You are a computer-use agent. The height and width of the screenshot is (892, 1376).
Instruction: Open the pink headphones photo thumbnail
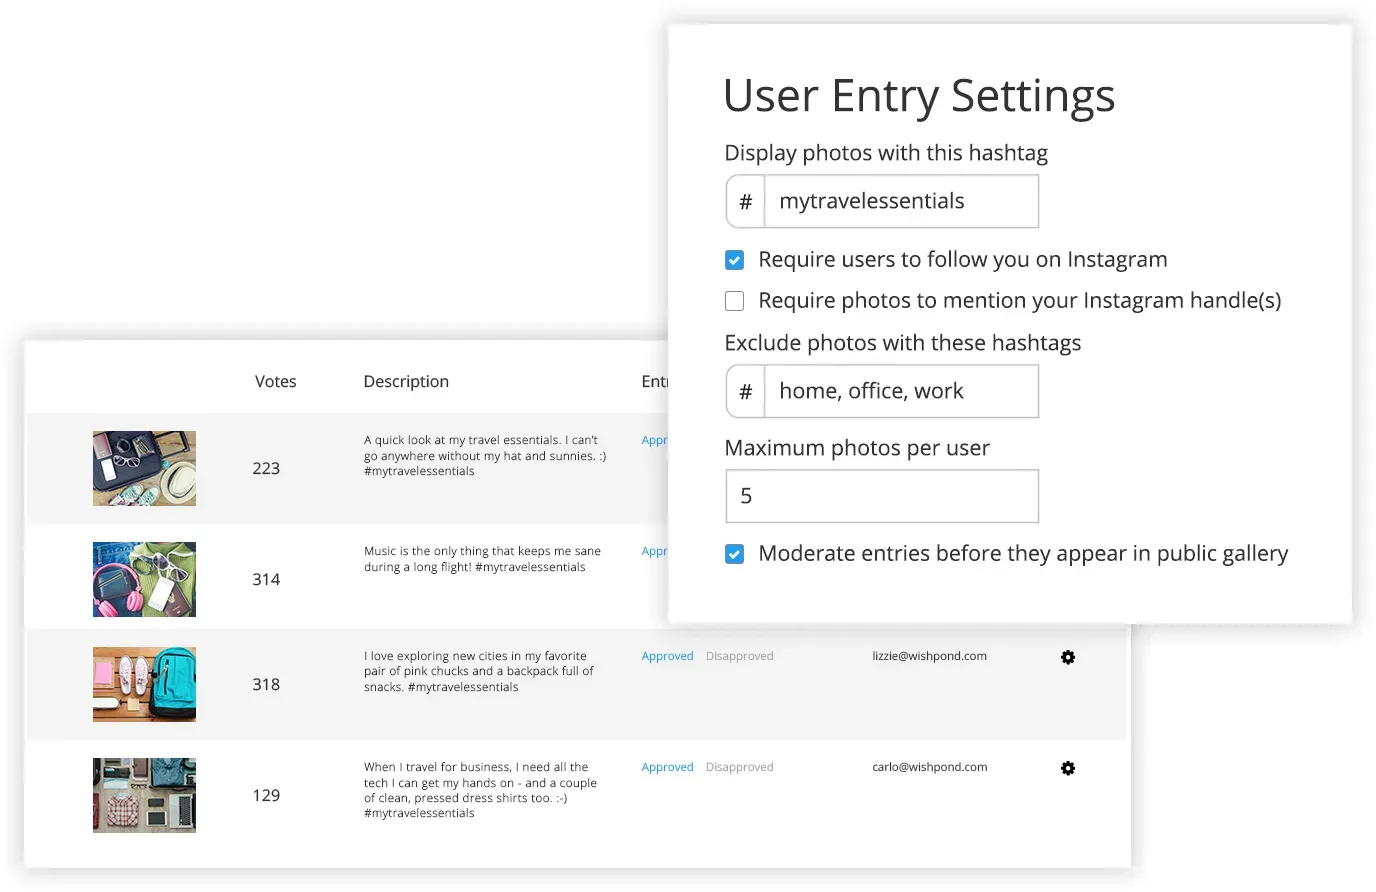click(x=144, y=580)
